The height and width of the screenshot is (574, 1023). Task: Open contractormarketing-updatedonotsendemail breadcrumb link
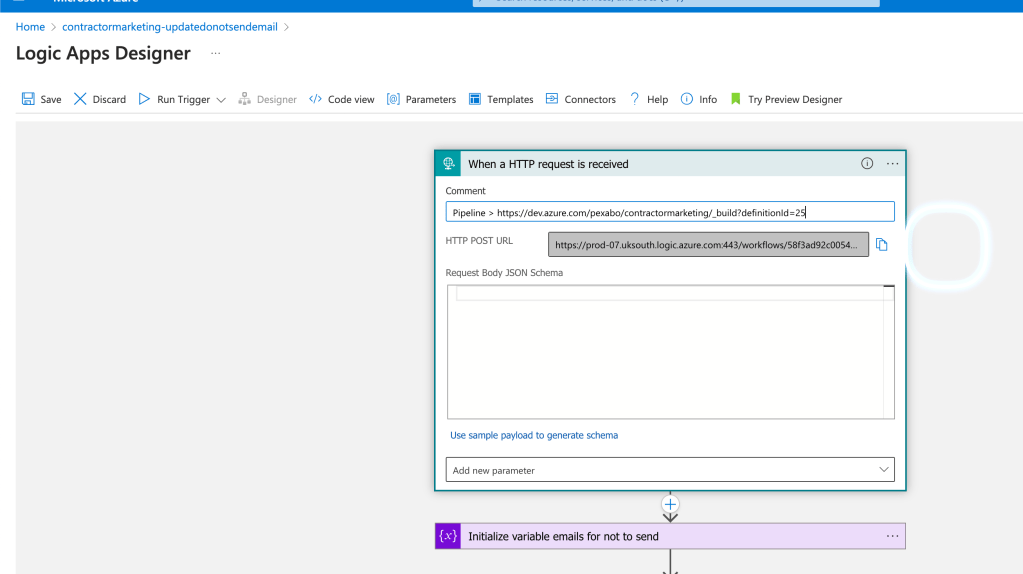pos(170,27)
